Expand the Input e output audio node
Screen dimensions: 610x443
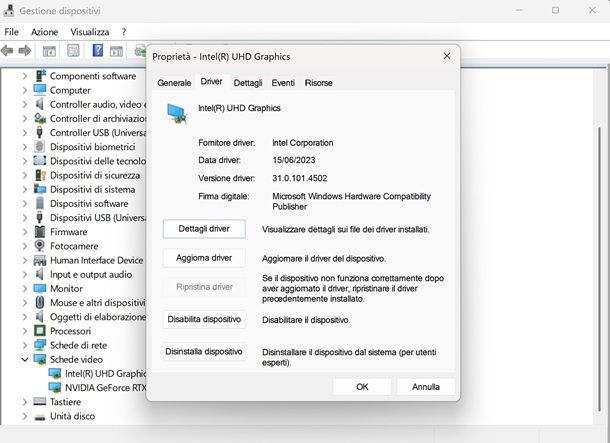pyautogui.click(x=25, y=274)
